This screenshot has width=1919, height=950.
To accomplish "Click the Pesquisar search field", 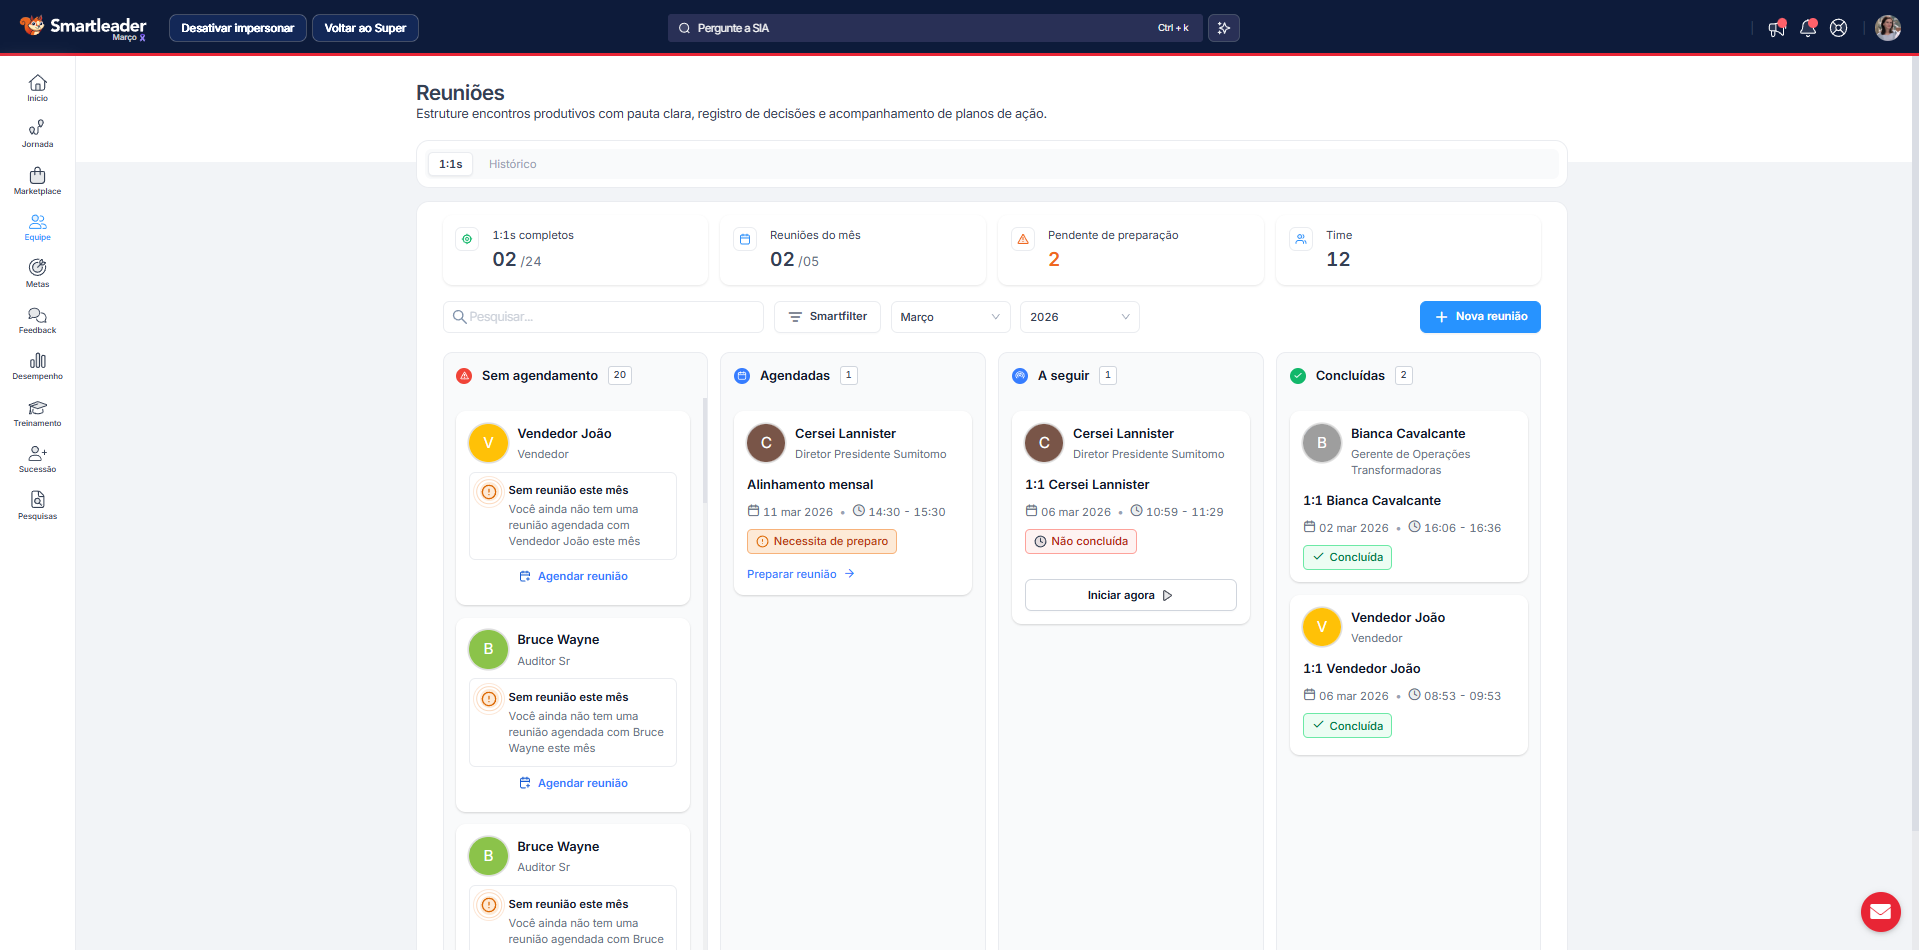I will pyautogui.click(x=610, y=317).
